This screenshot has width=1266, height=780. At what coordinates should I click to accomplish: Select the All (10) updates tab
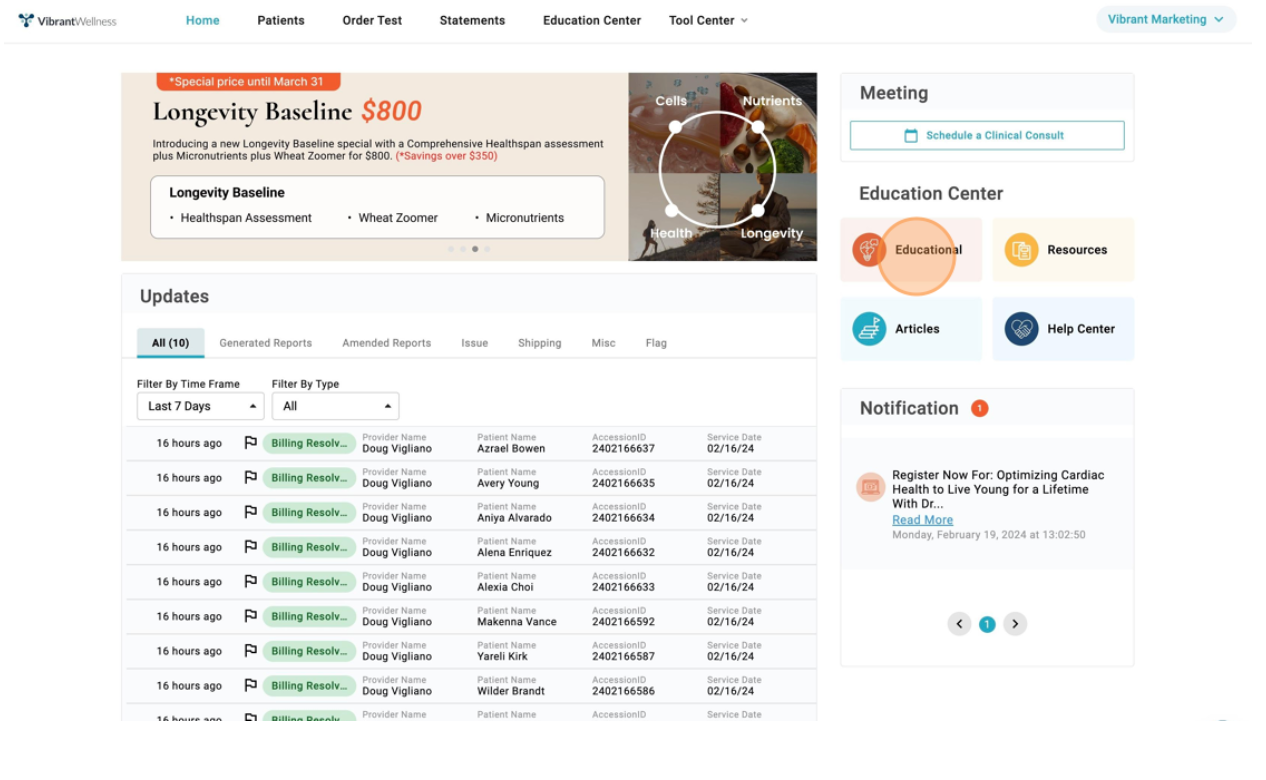[x=170, y=343]
